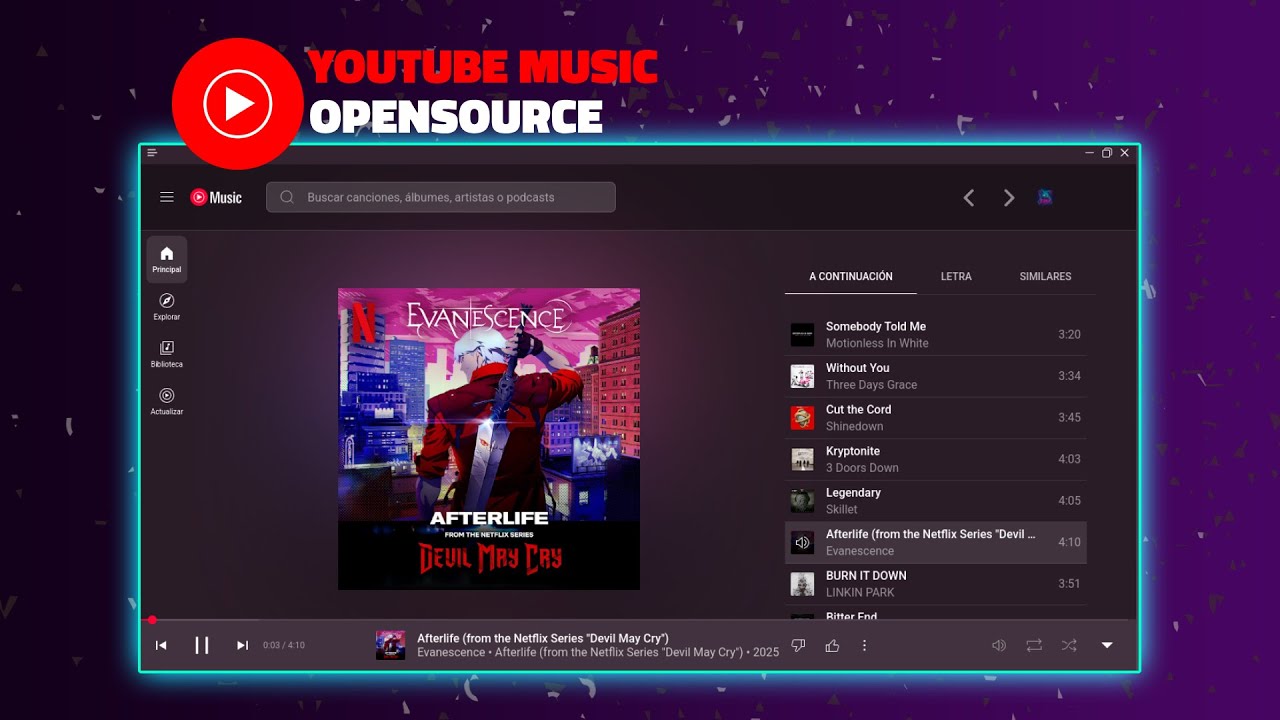Play Cut the Cord by Shinedown
This screenshot has width=1280, height=720.
935,418
